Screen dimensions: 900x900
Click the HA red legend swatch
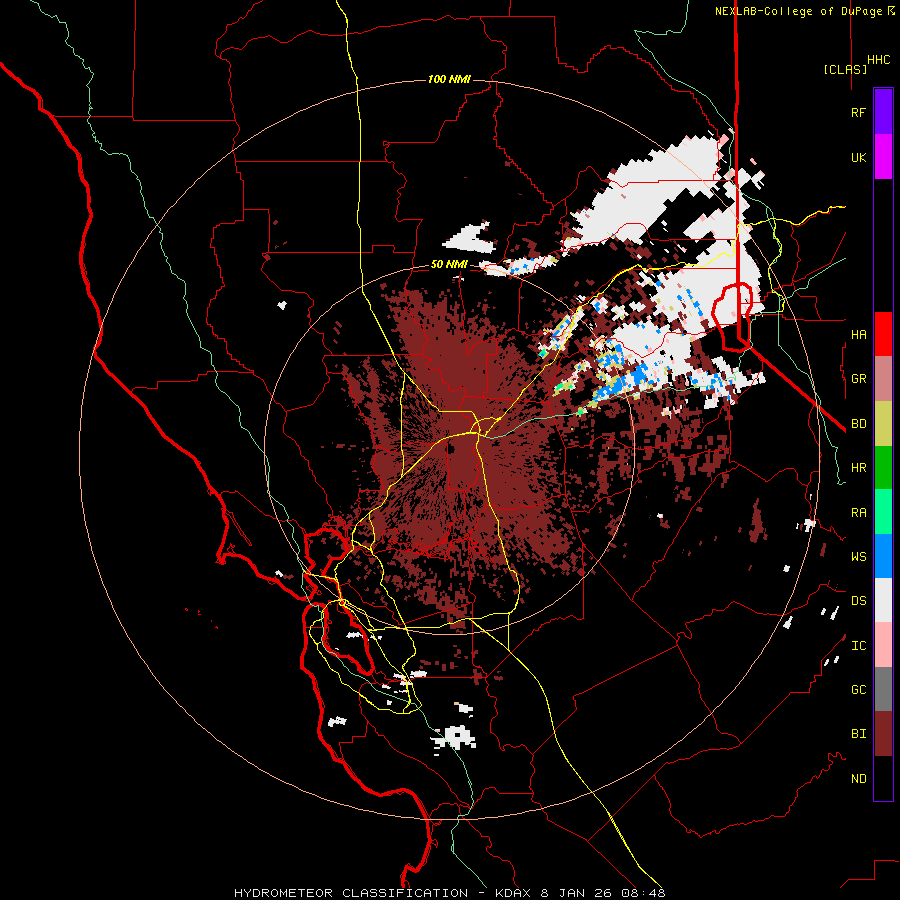click(883, 334)
